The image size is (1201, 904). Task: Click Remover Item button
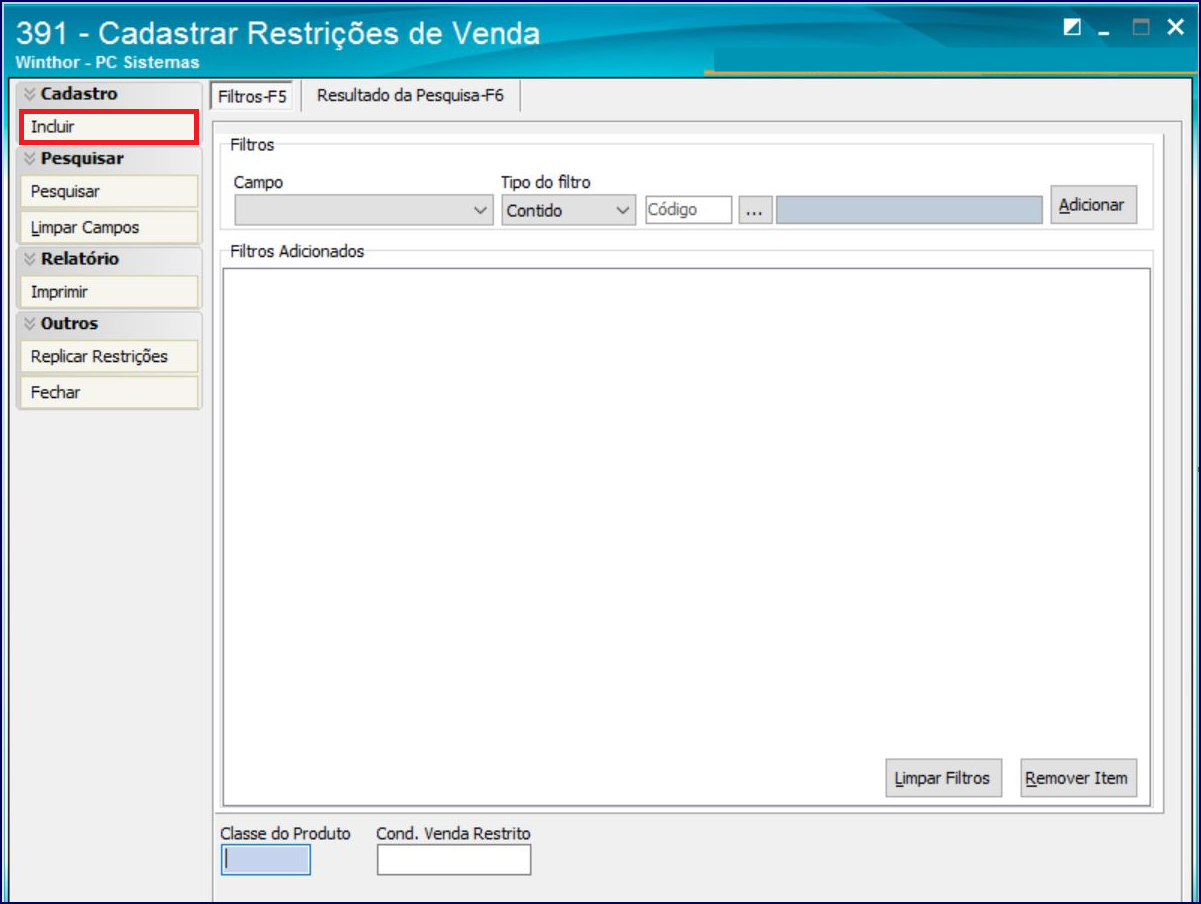1078,778
